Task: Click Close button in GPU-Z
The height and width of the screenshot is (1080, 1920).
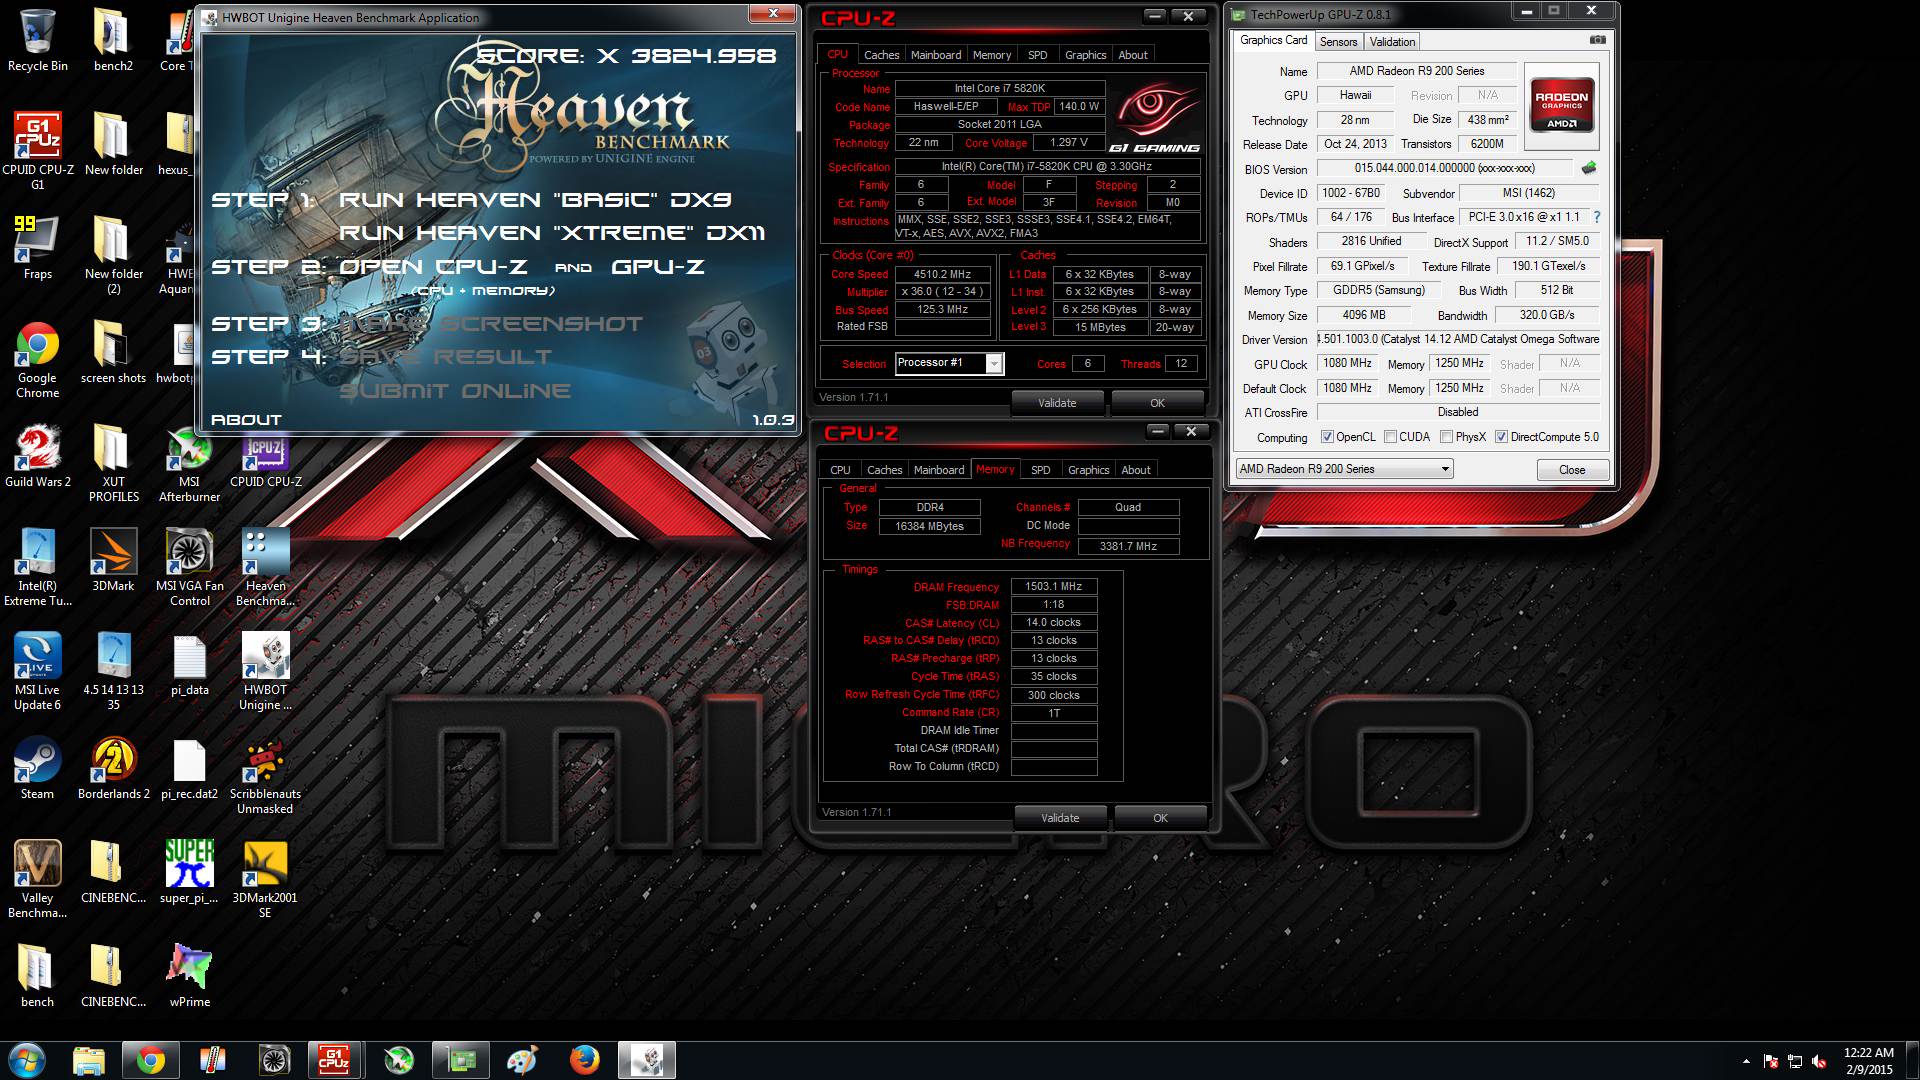Action: pos(1572,470)
